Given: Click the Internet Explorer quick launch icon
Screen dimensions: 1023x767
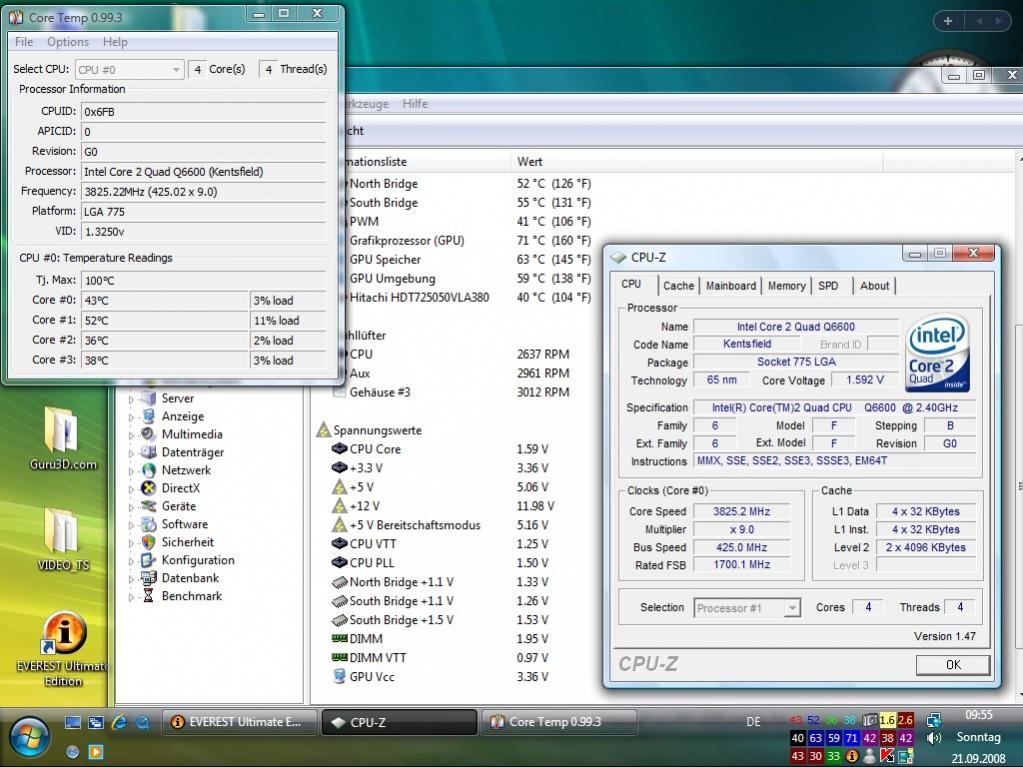Looking at the screenshot, I should (119, 722).
